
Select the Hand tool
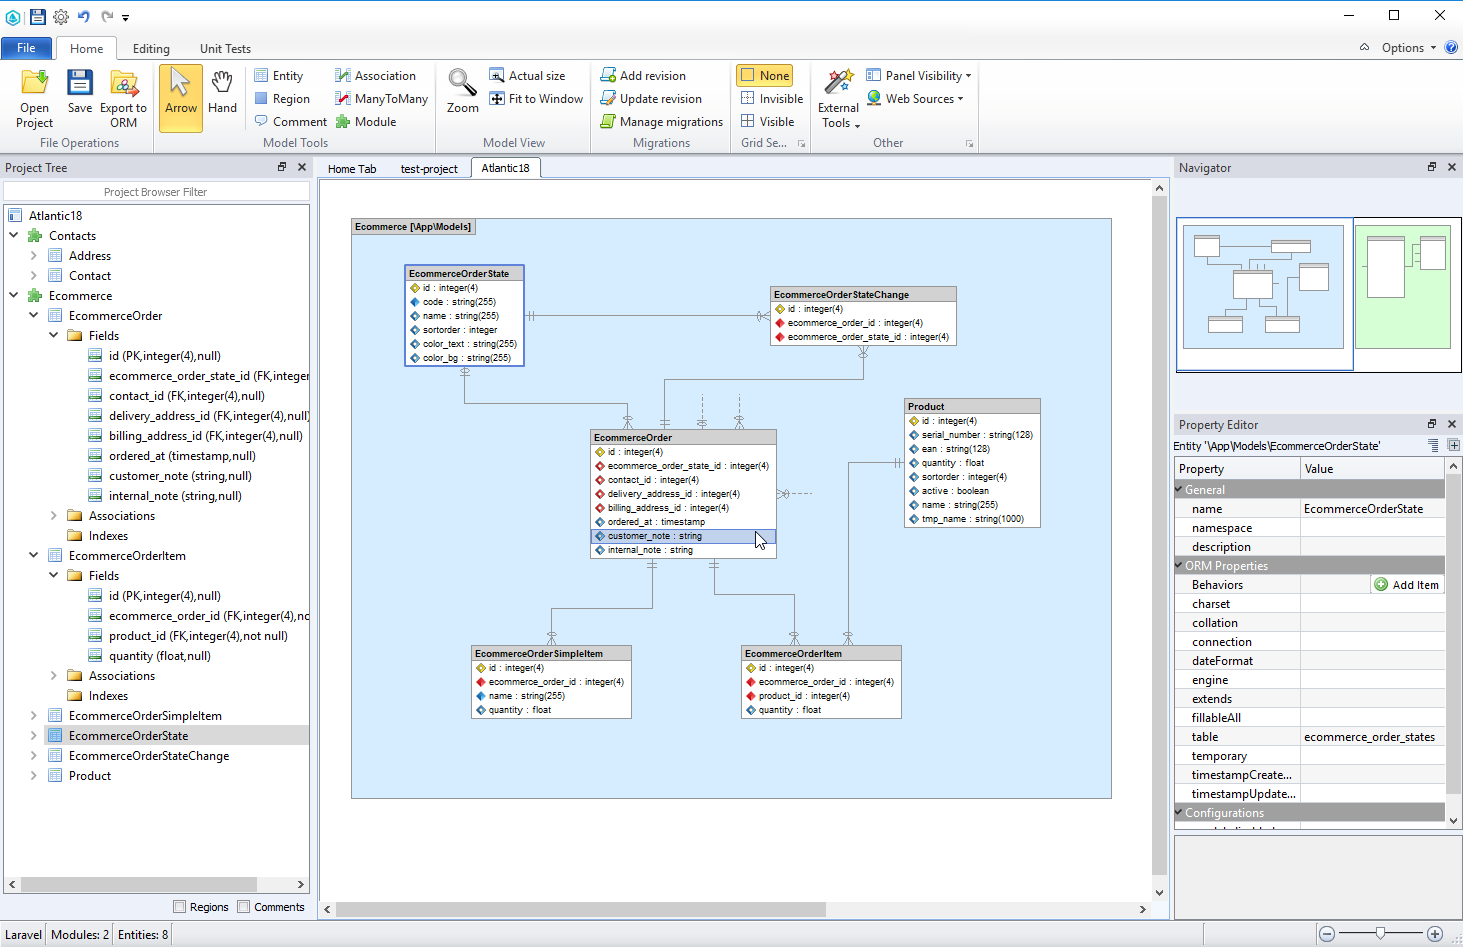point(222,97)
